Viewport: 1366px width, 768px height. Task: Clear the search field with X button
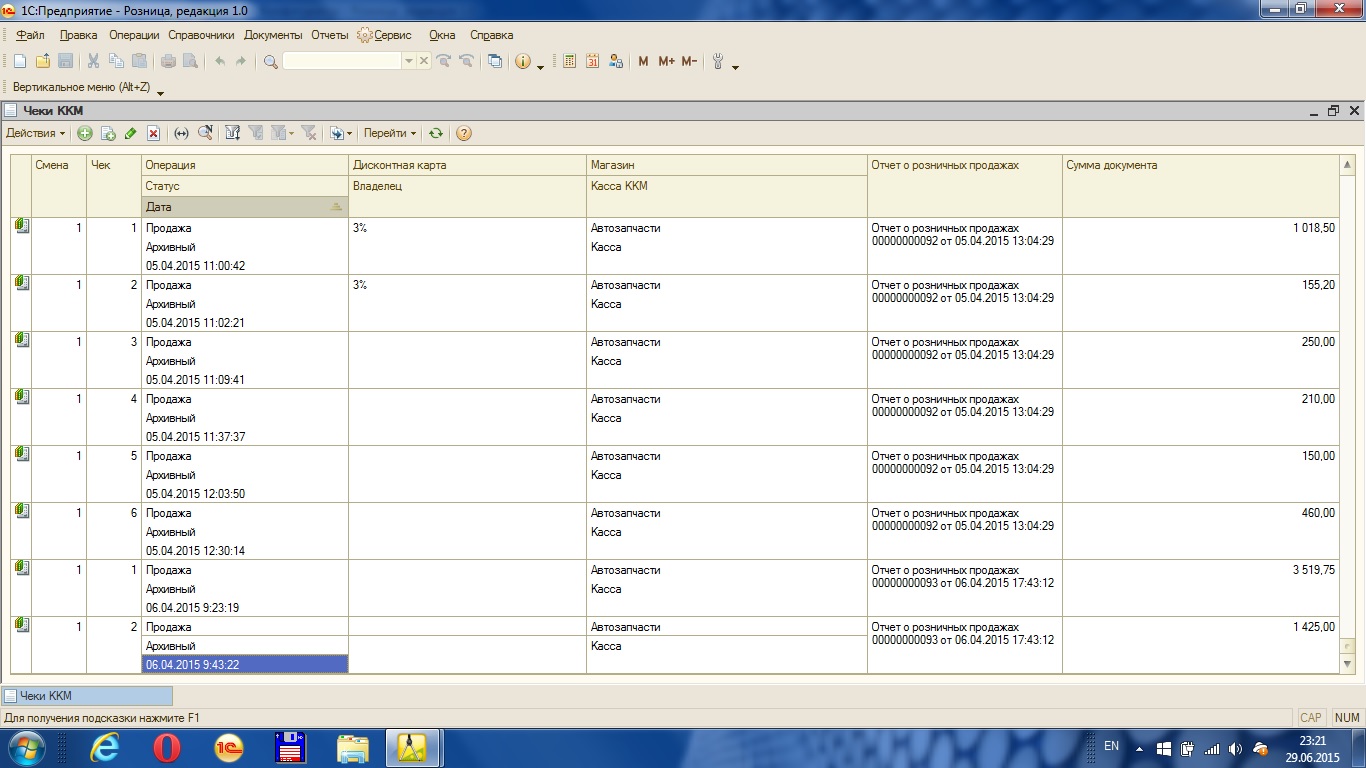pyautogui.click(x=423, y=61)
